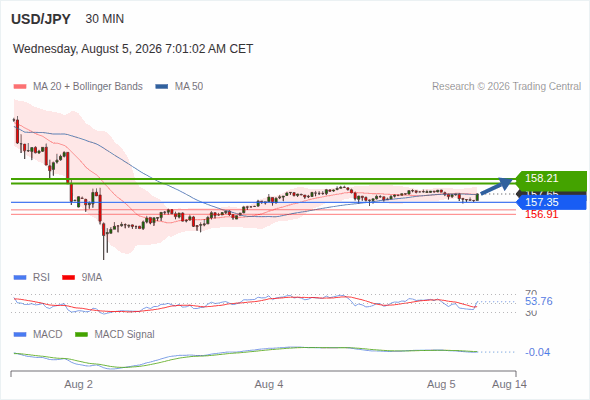Click the RSI blue legend swatch

point(20,278)
